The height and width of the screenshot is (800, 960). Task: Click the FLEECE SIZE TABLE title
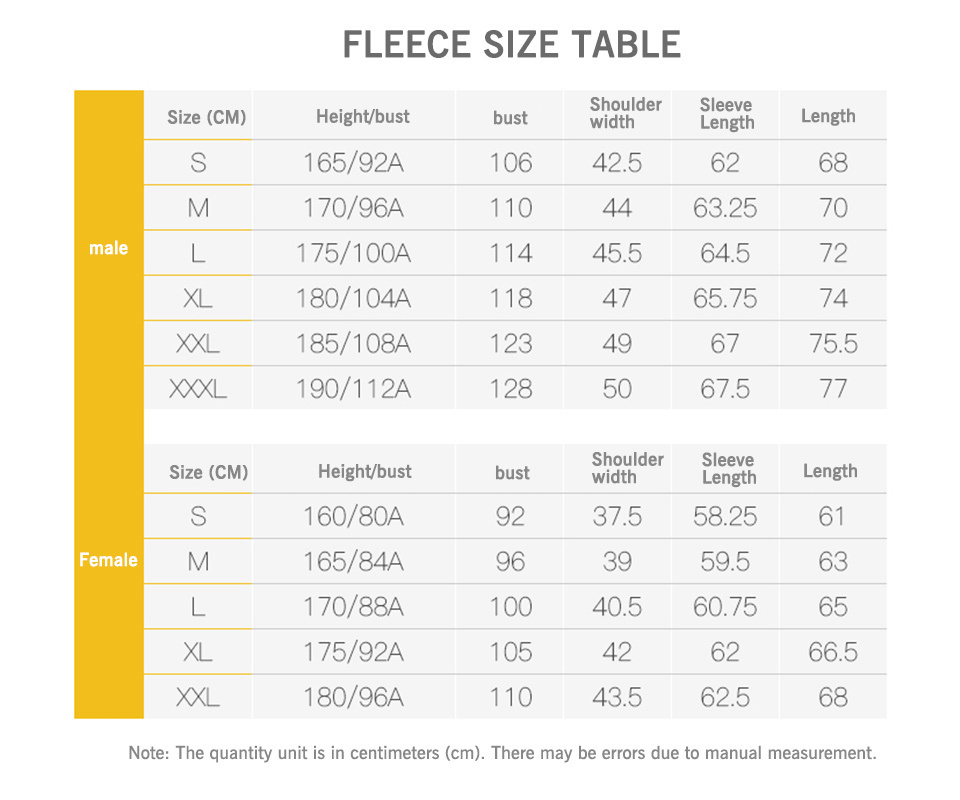pyautogui.click(x=512, y=45)
